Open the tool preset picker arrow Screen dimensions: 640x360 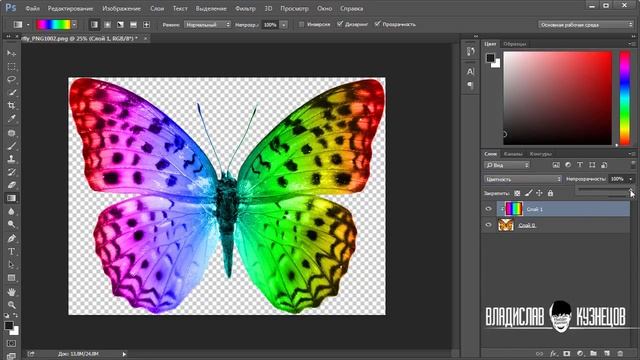click(x=28, y=24)
